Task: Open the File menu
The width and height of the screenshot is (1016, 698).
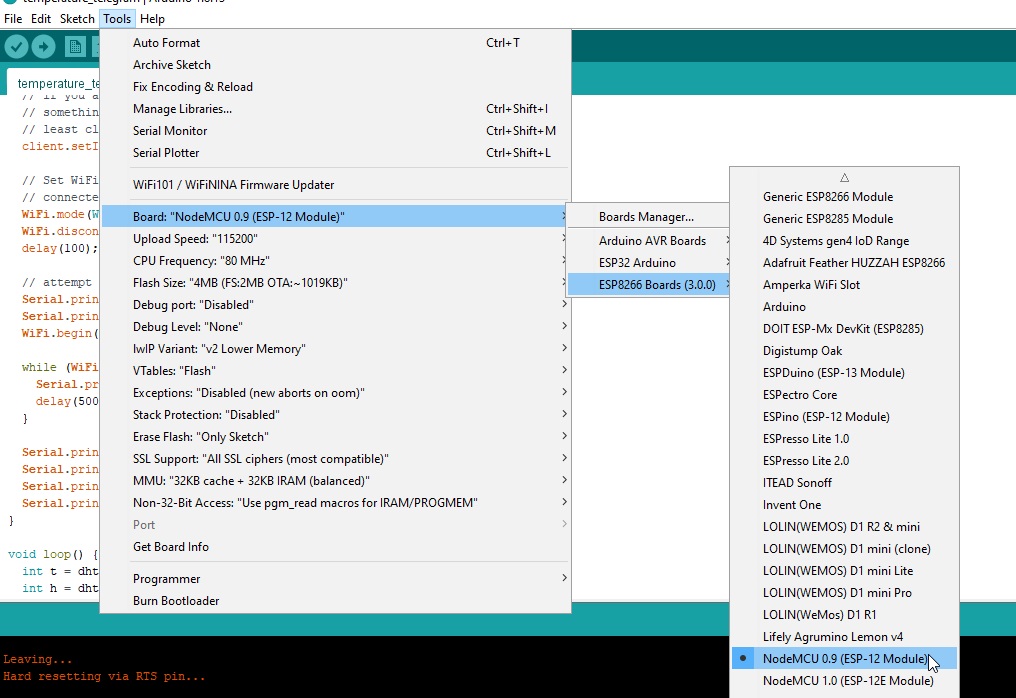Action: click(13, 19)
